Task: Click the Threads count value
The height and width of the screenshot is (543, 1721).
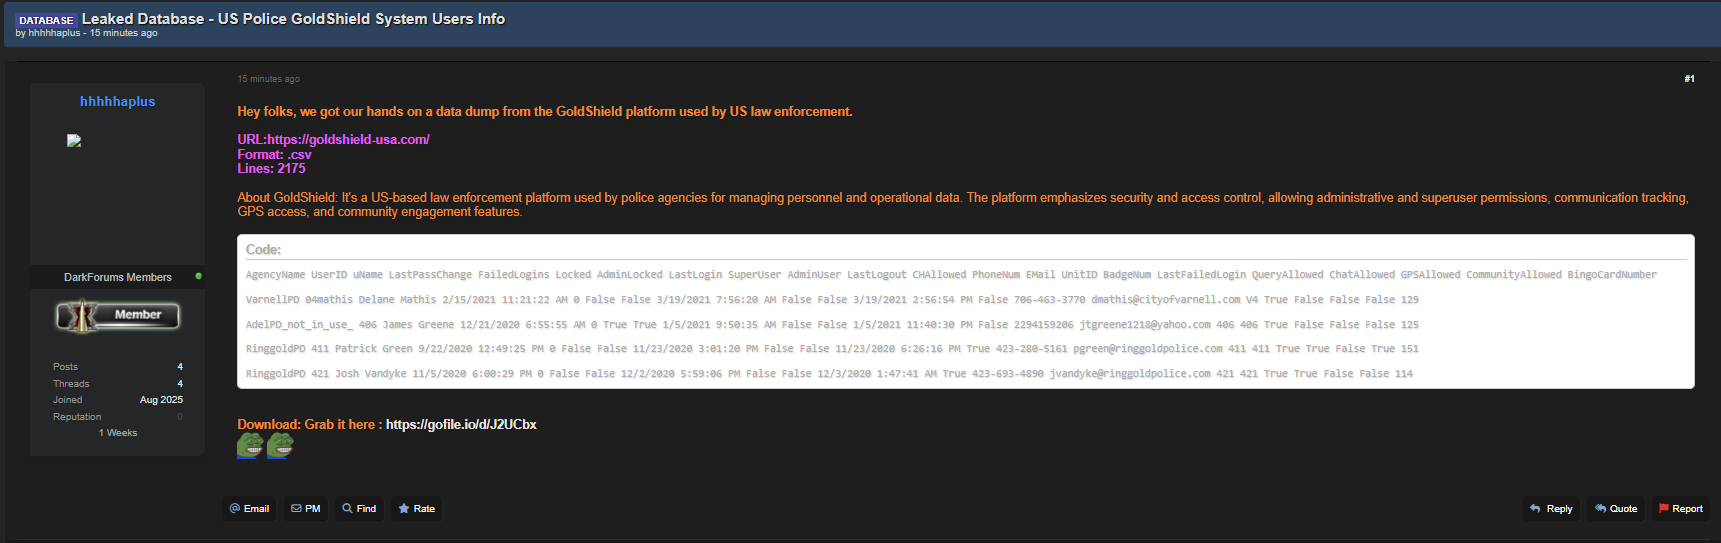Action: pyautogui.click(x=180, y=384)
